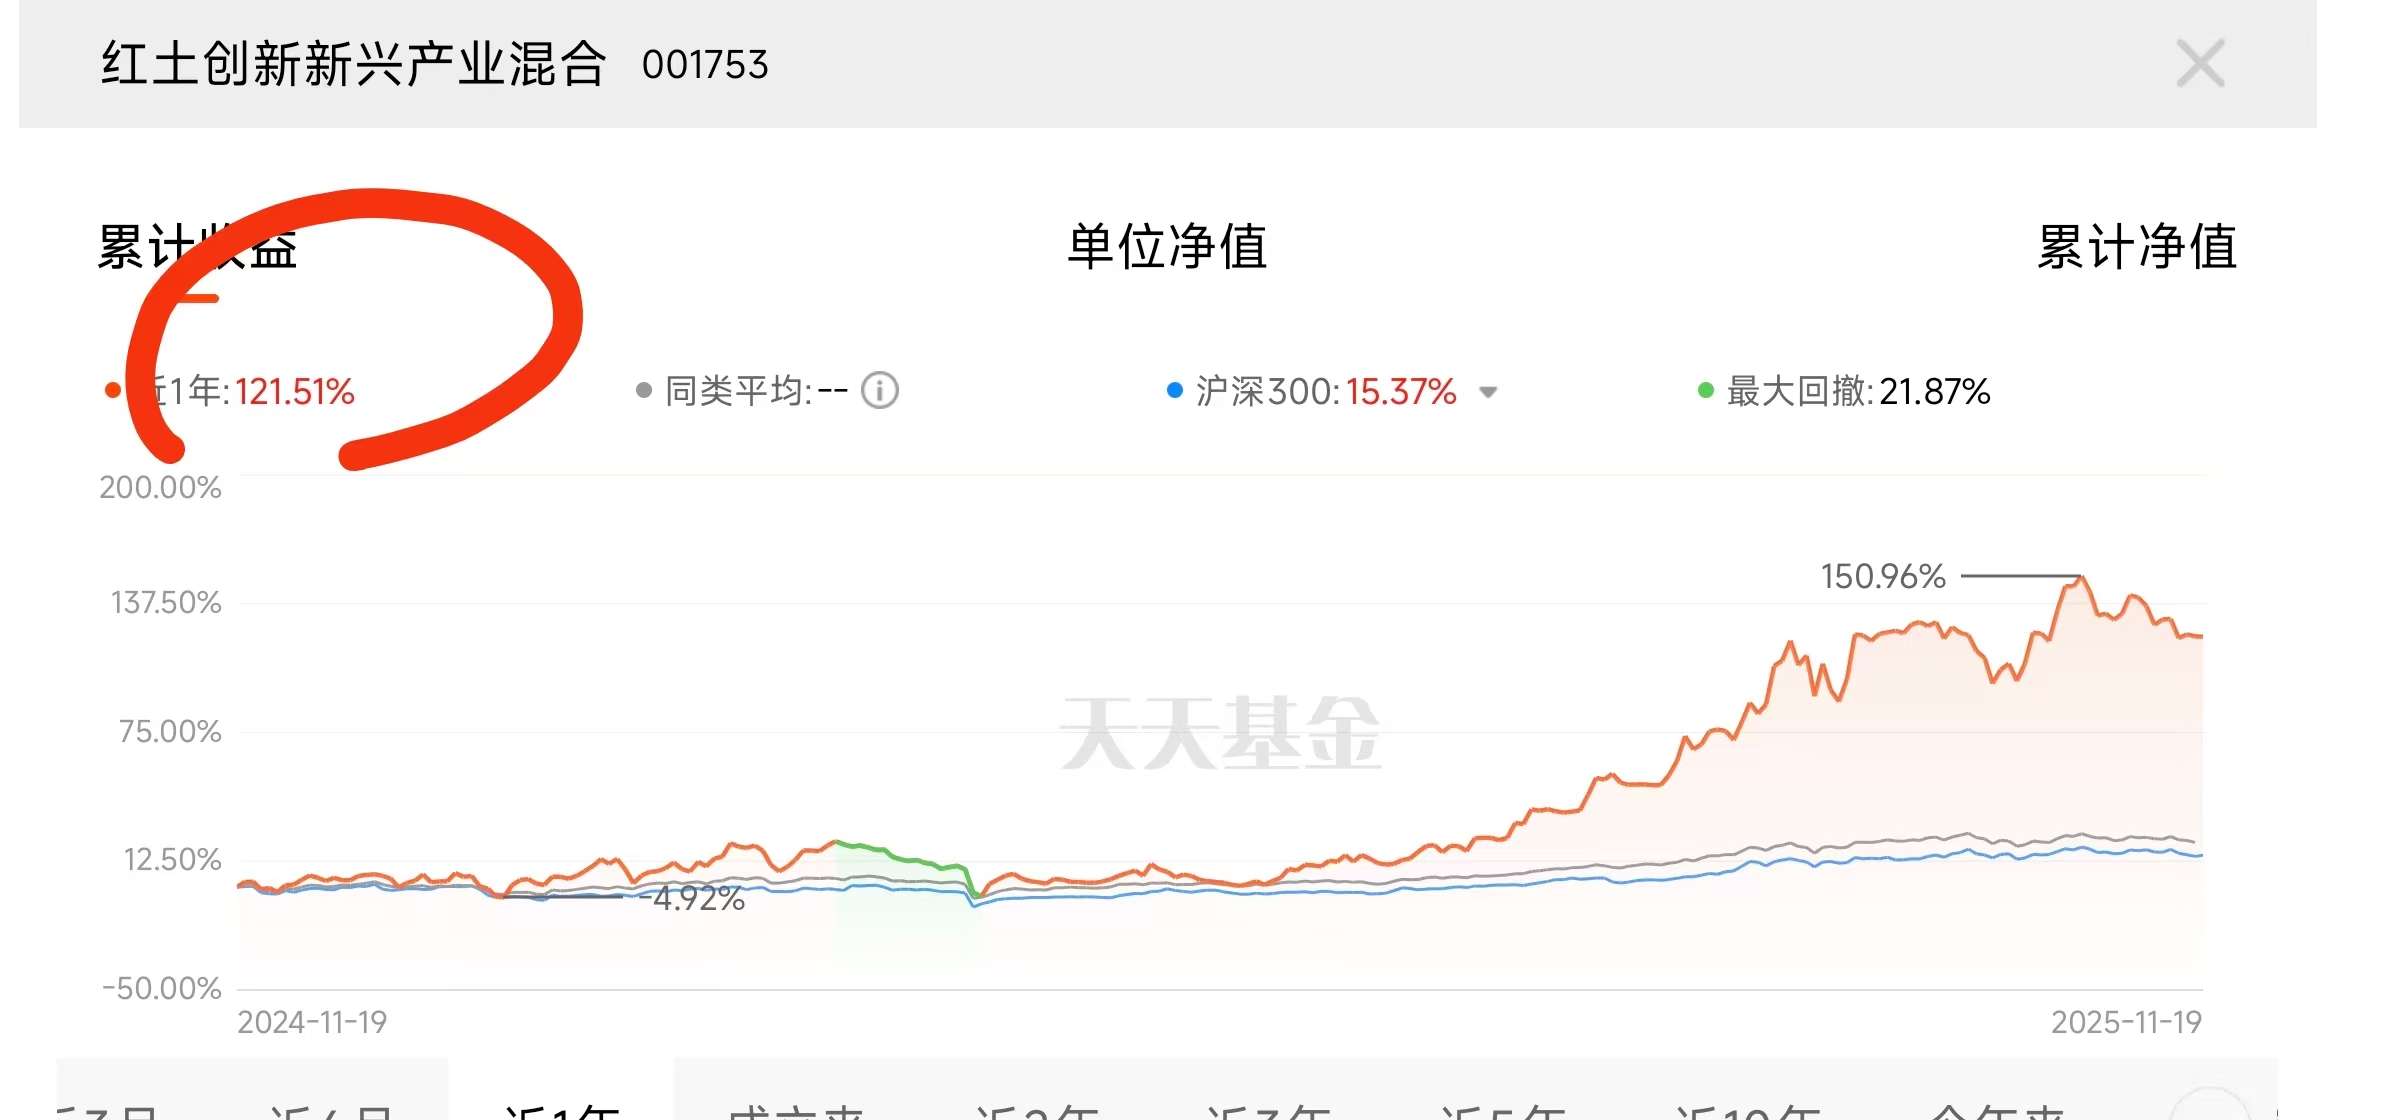Select the 累计收益 tab
Viewport: 2388px width, 1120px height.
tap(197, 247)
